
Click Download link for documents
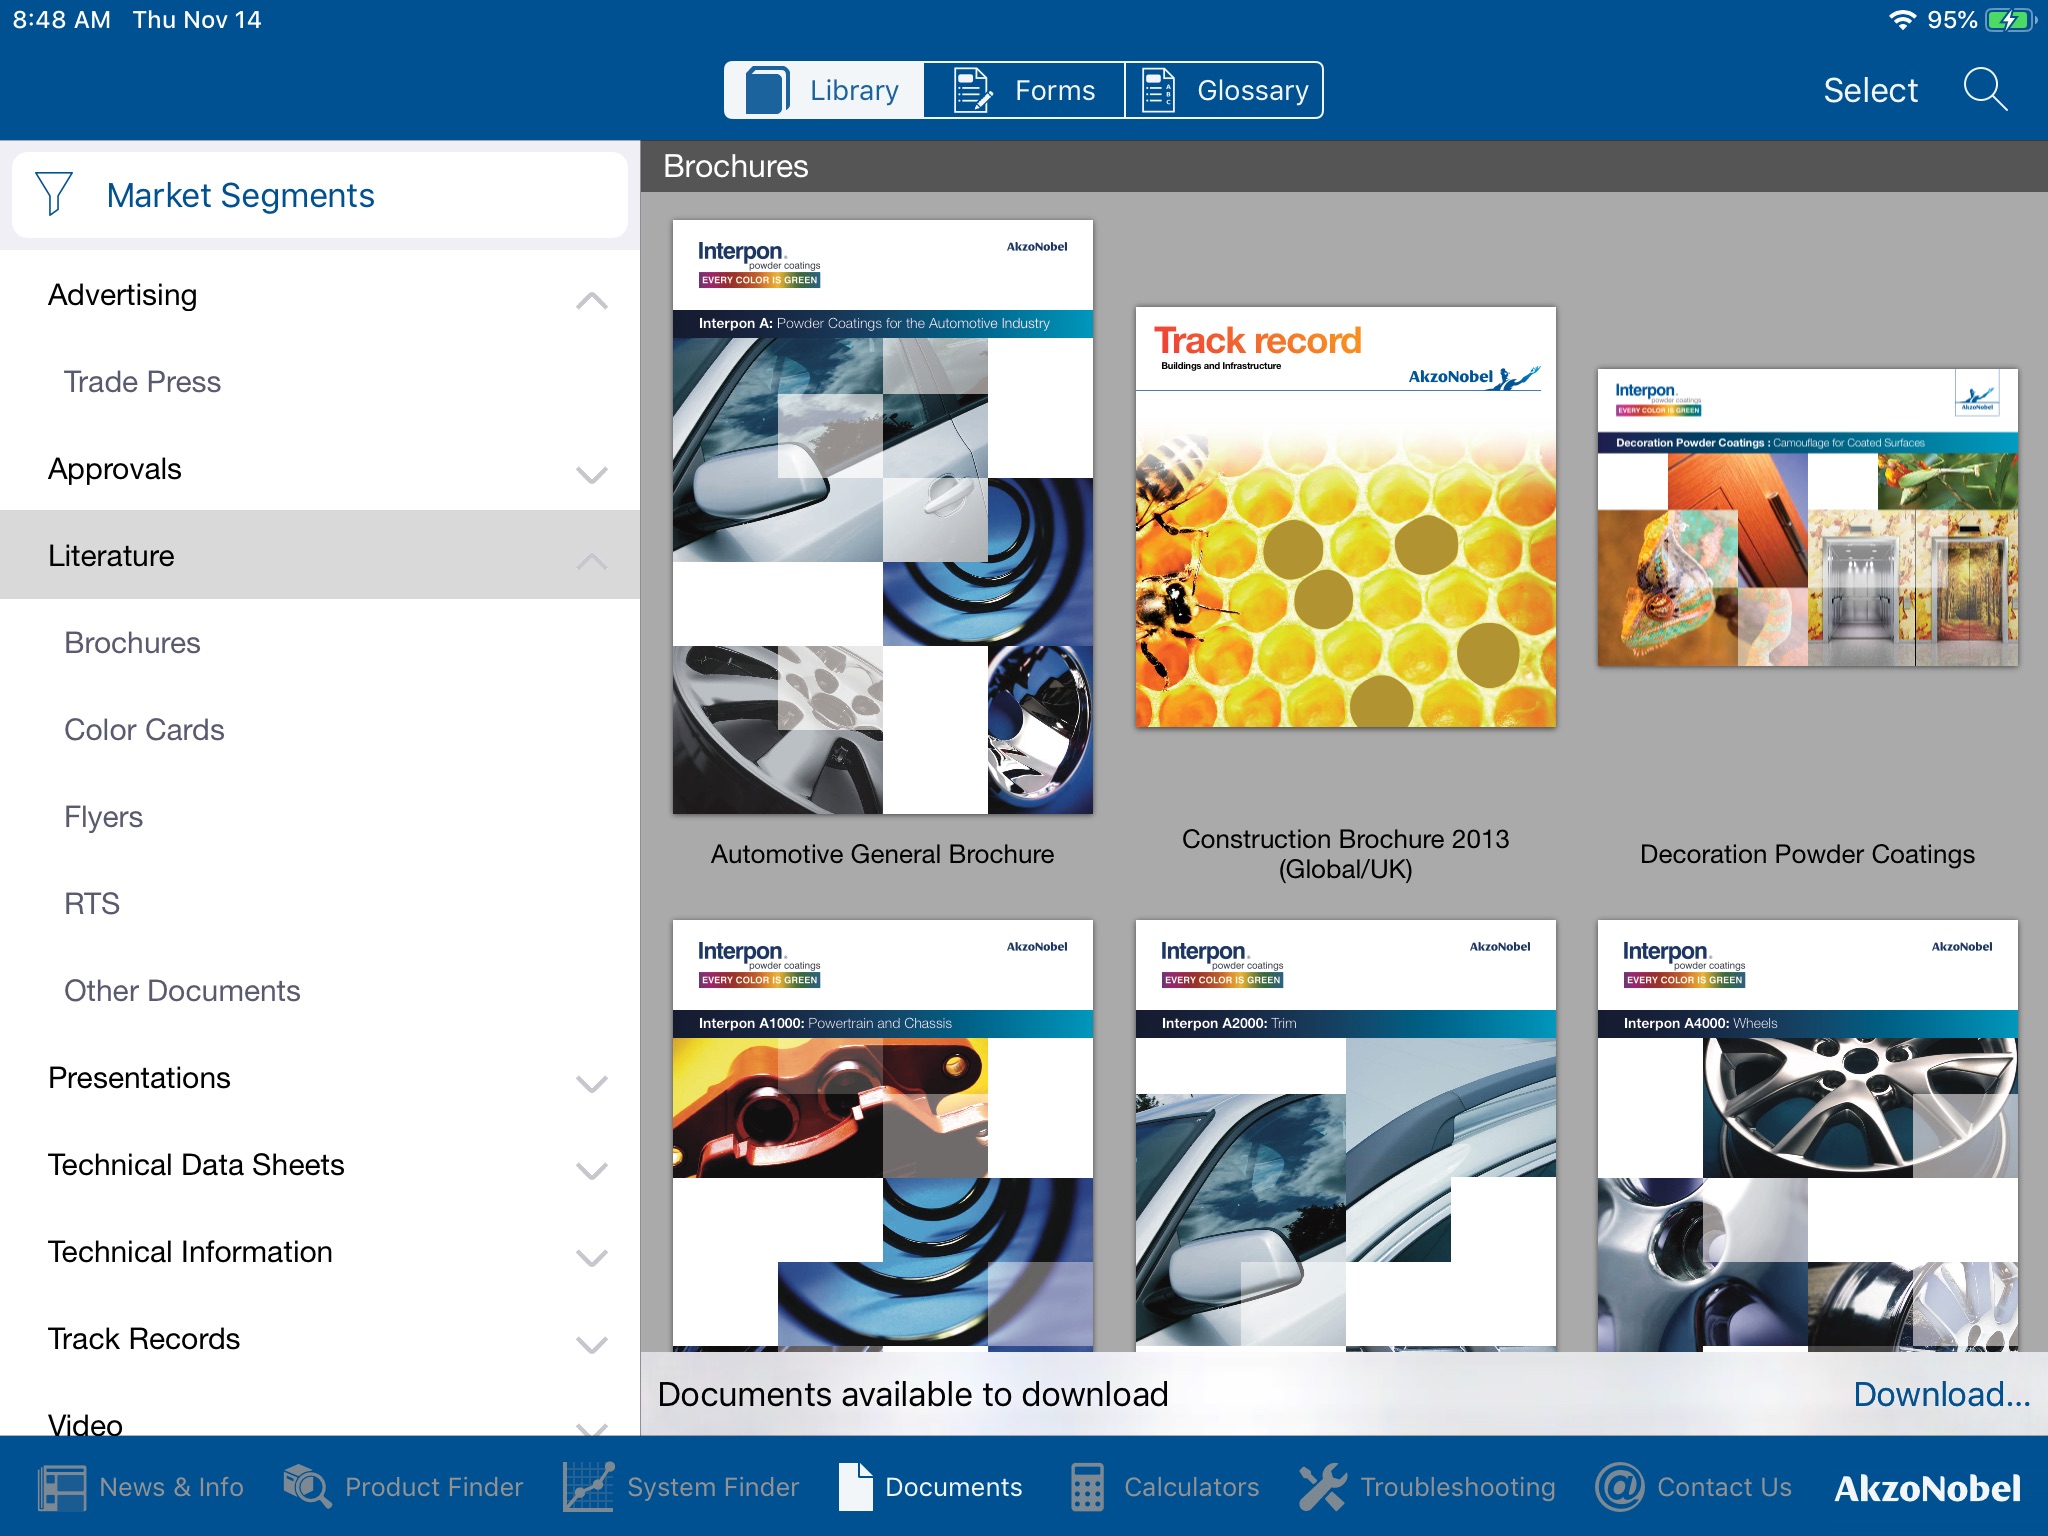pyautogui.click(x=1942, y=1391)
